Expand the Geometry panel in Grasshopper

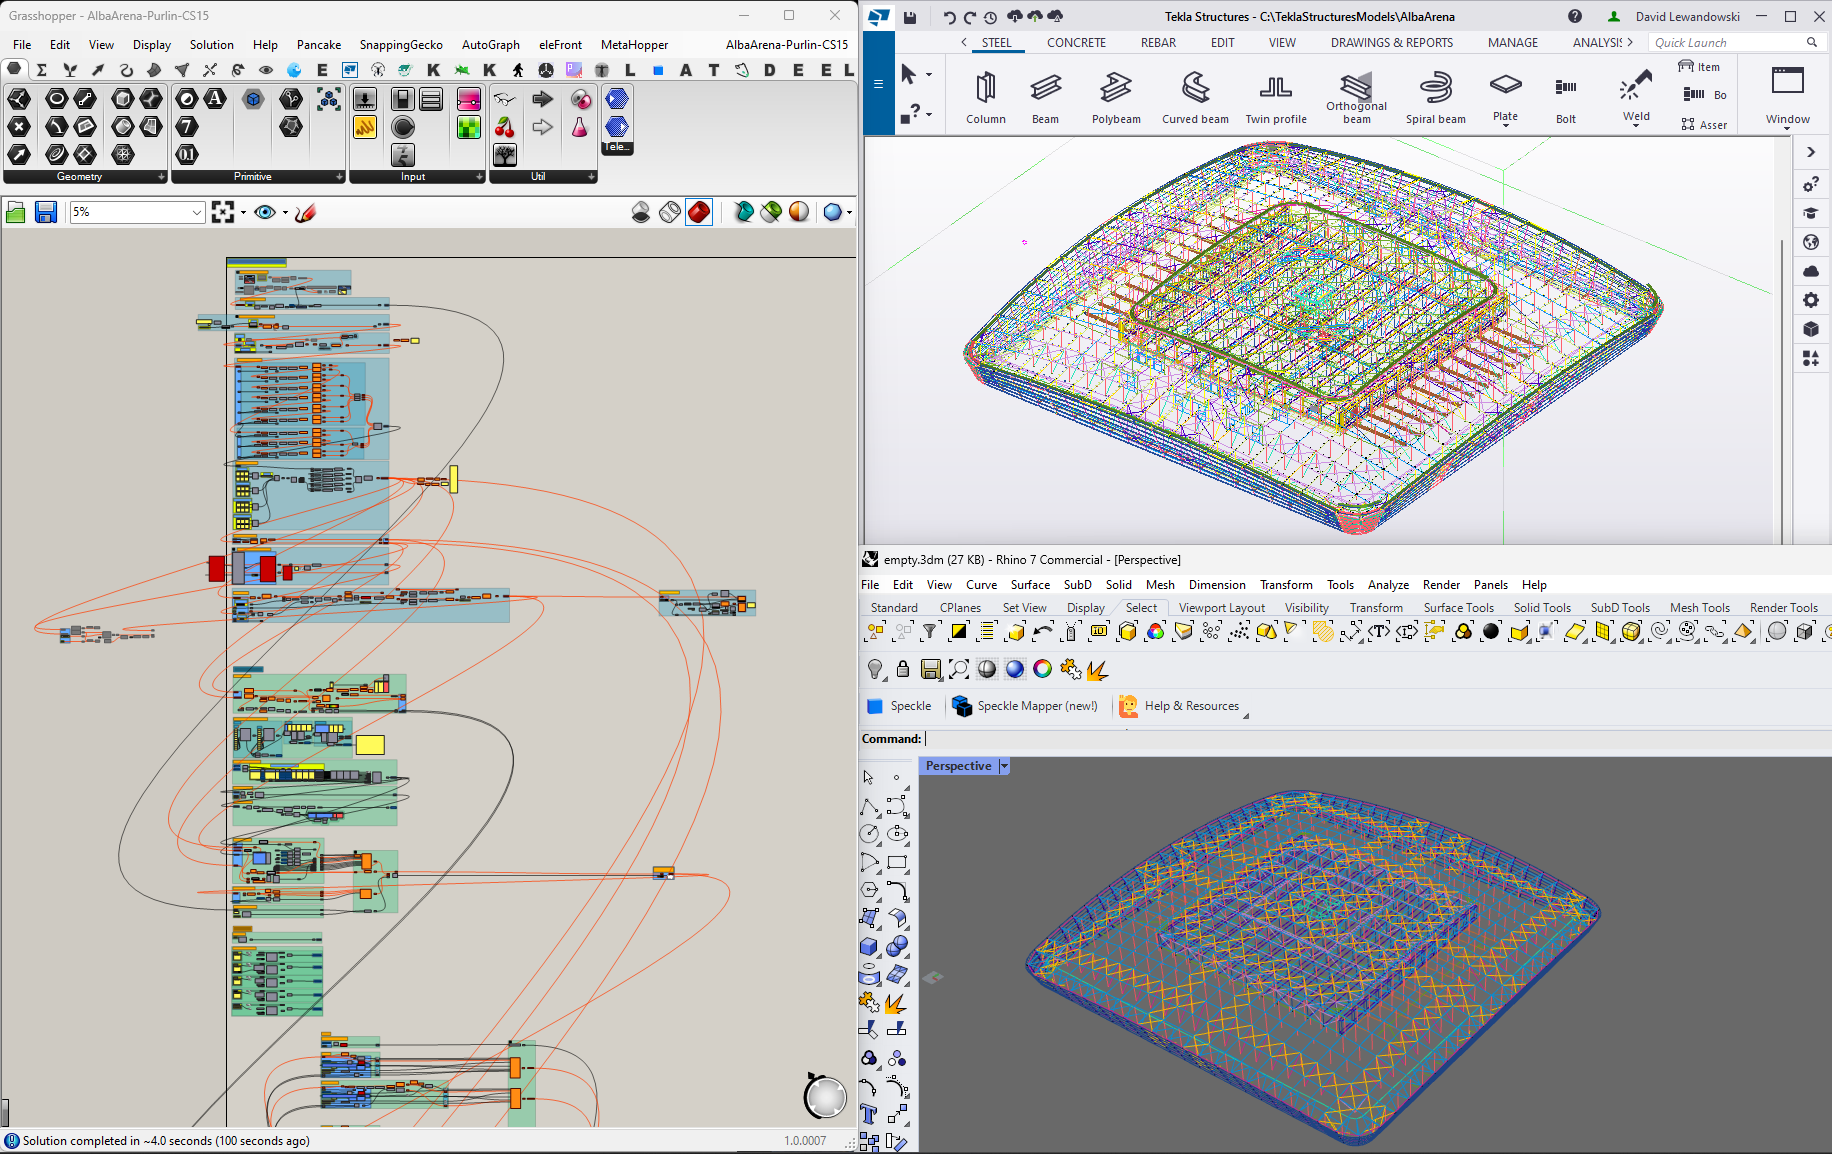(161, 177)
